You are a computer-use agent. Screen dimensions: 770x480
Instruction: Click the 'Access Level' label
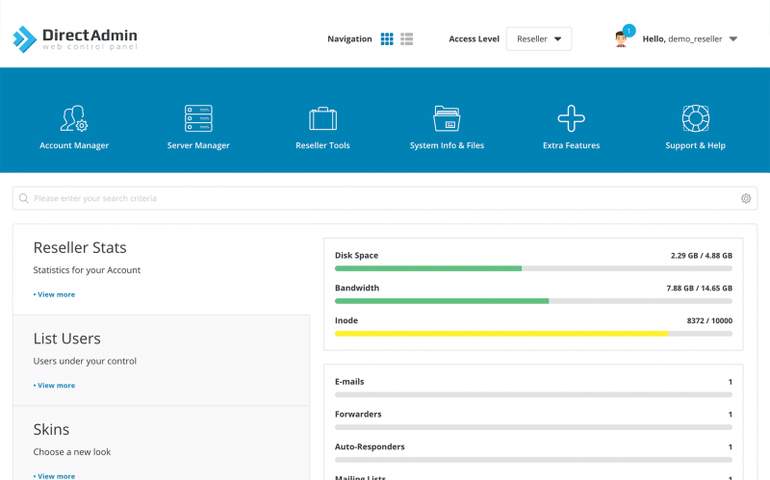click(474, 39)
